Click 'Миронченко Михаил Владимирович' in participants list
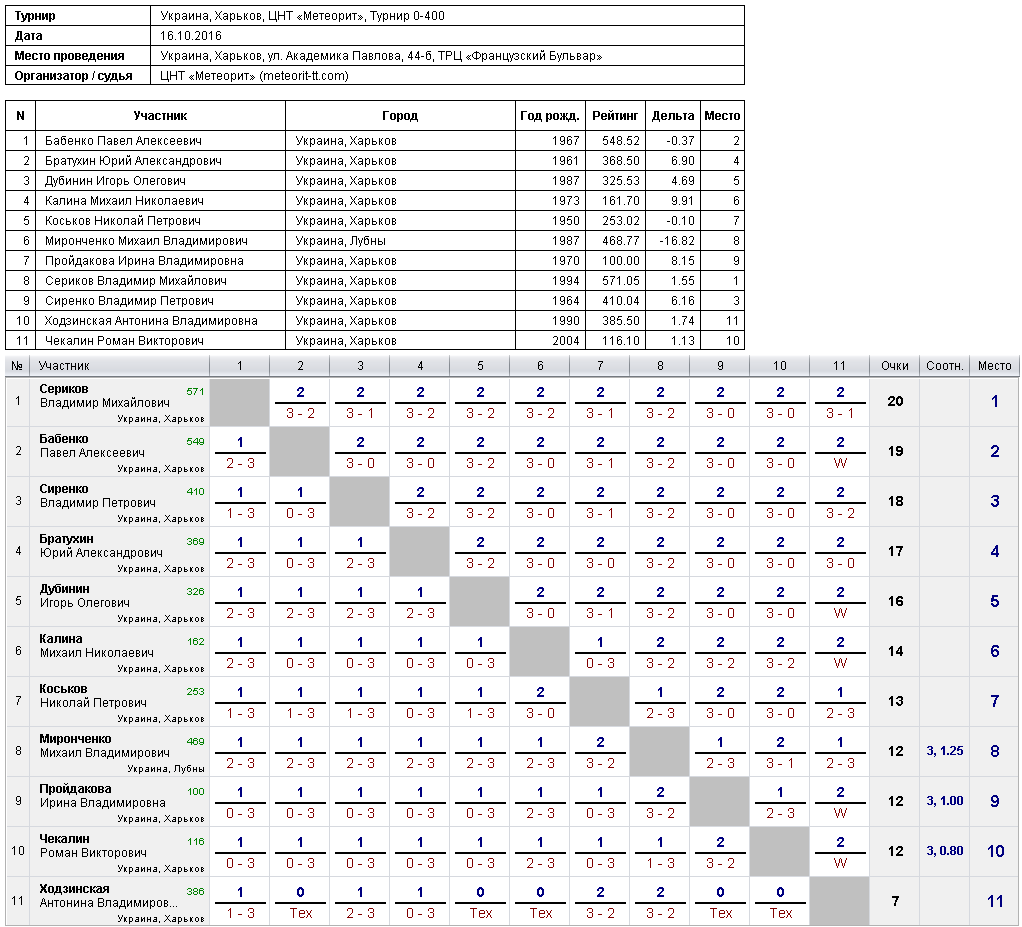 click(x=146, y=241)
